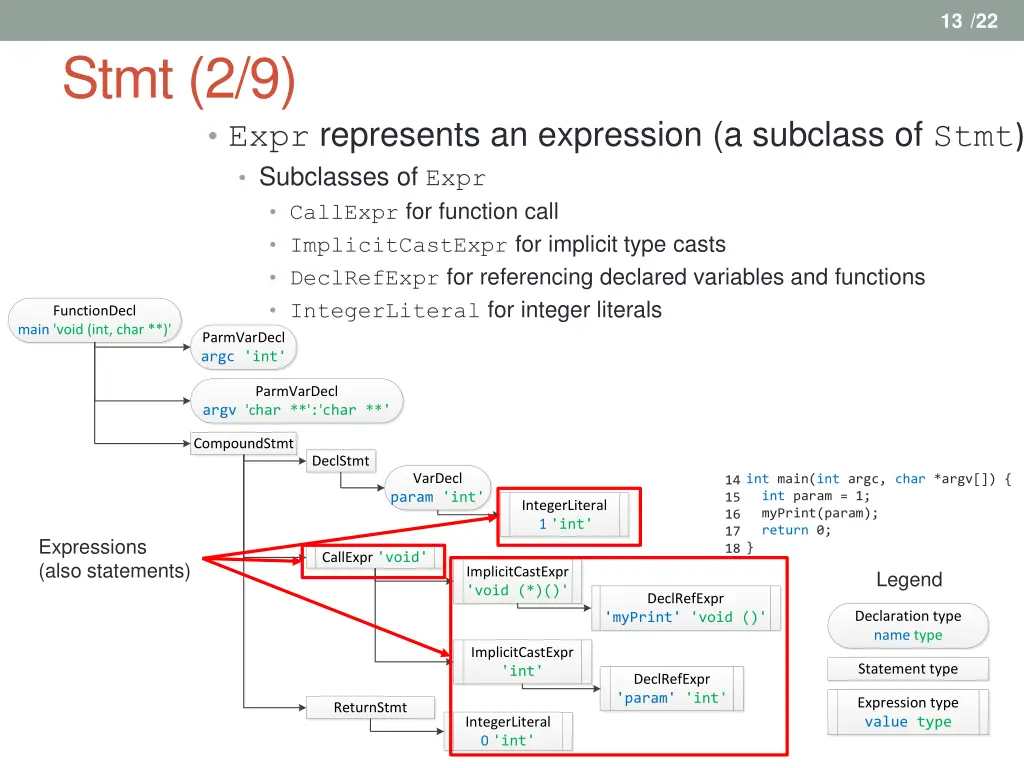Viewport: 1024px width, 768px height.
Task: Click the Legend heading
Action: click(909, 580)
